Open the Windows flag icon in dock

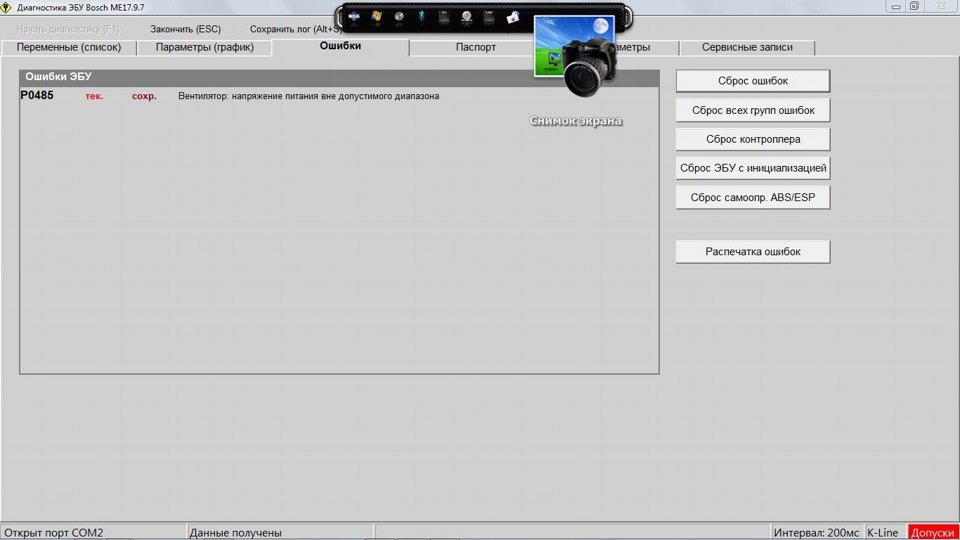[377, 17]
